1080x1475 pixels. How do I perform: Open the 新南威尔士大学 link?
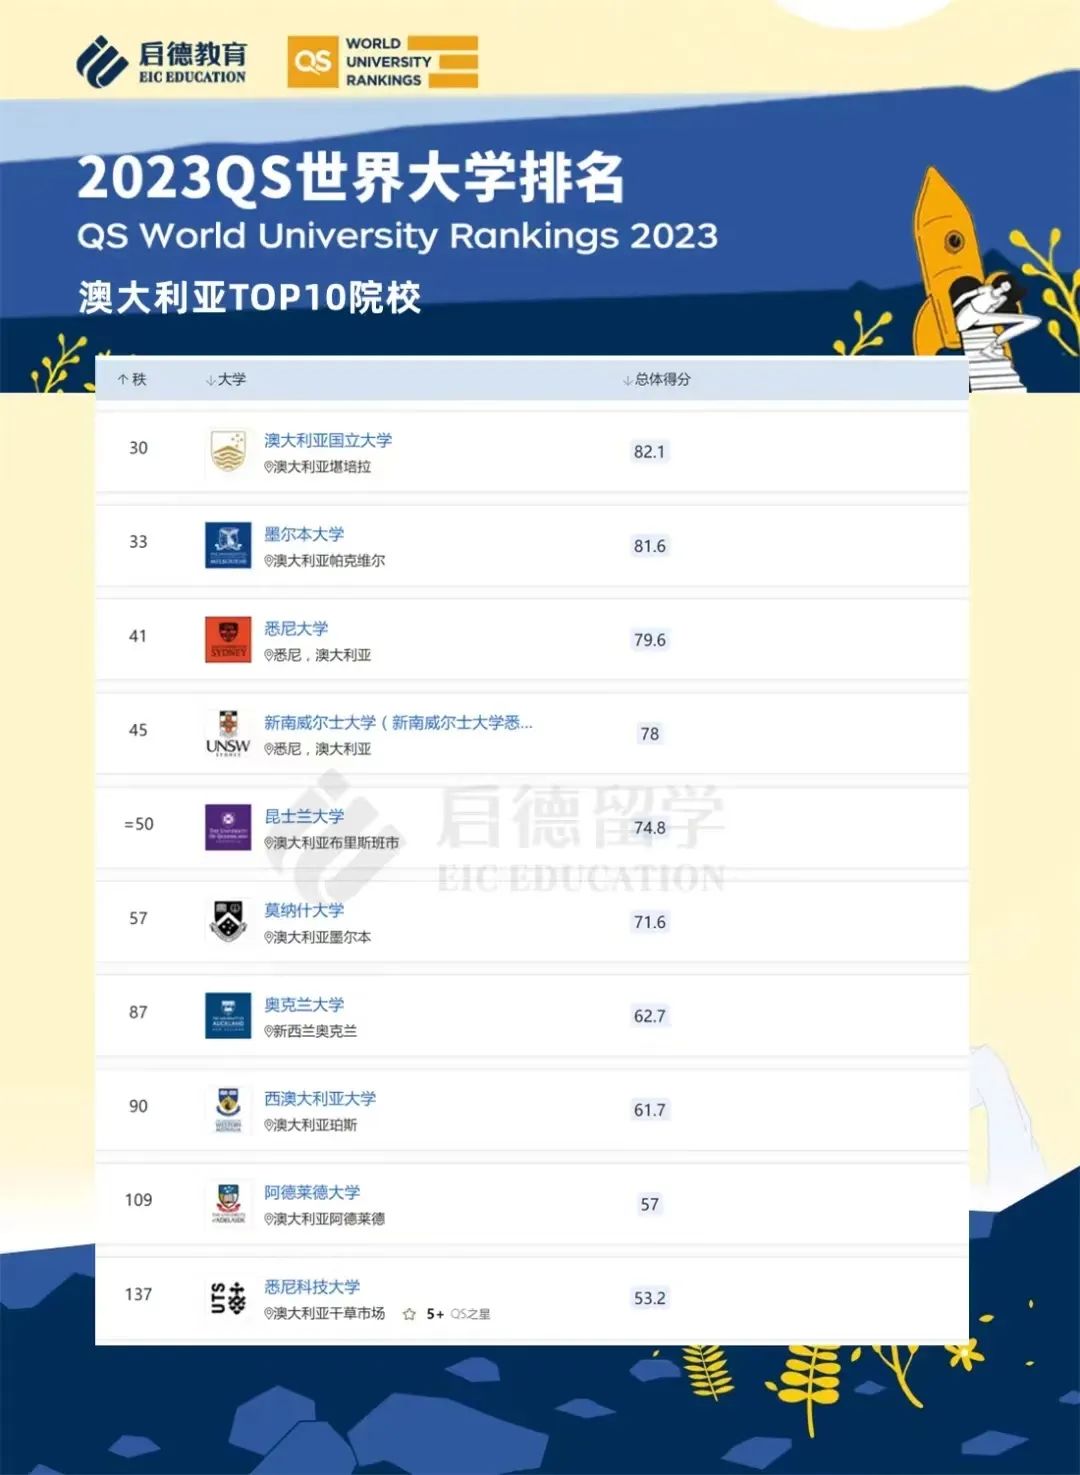click(398, 722)
